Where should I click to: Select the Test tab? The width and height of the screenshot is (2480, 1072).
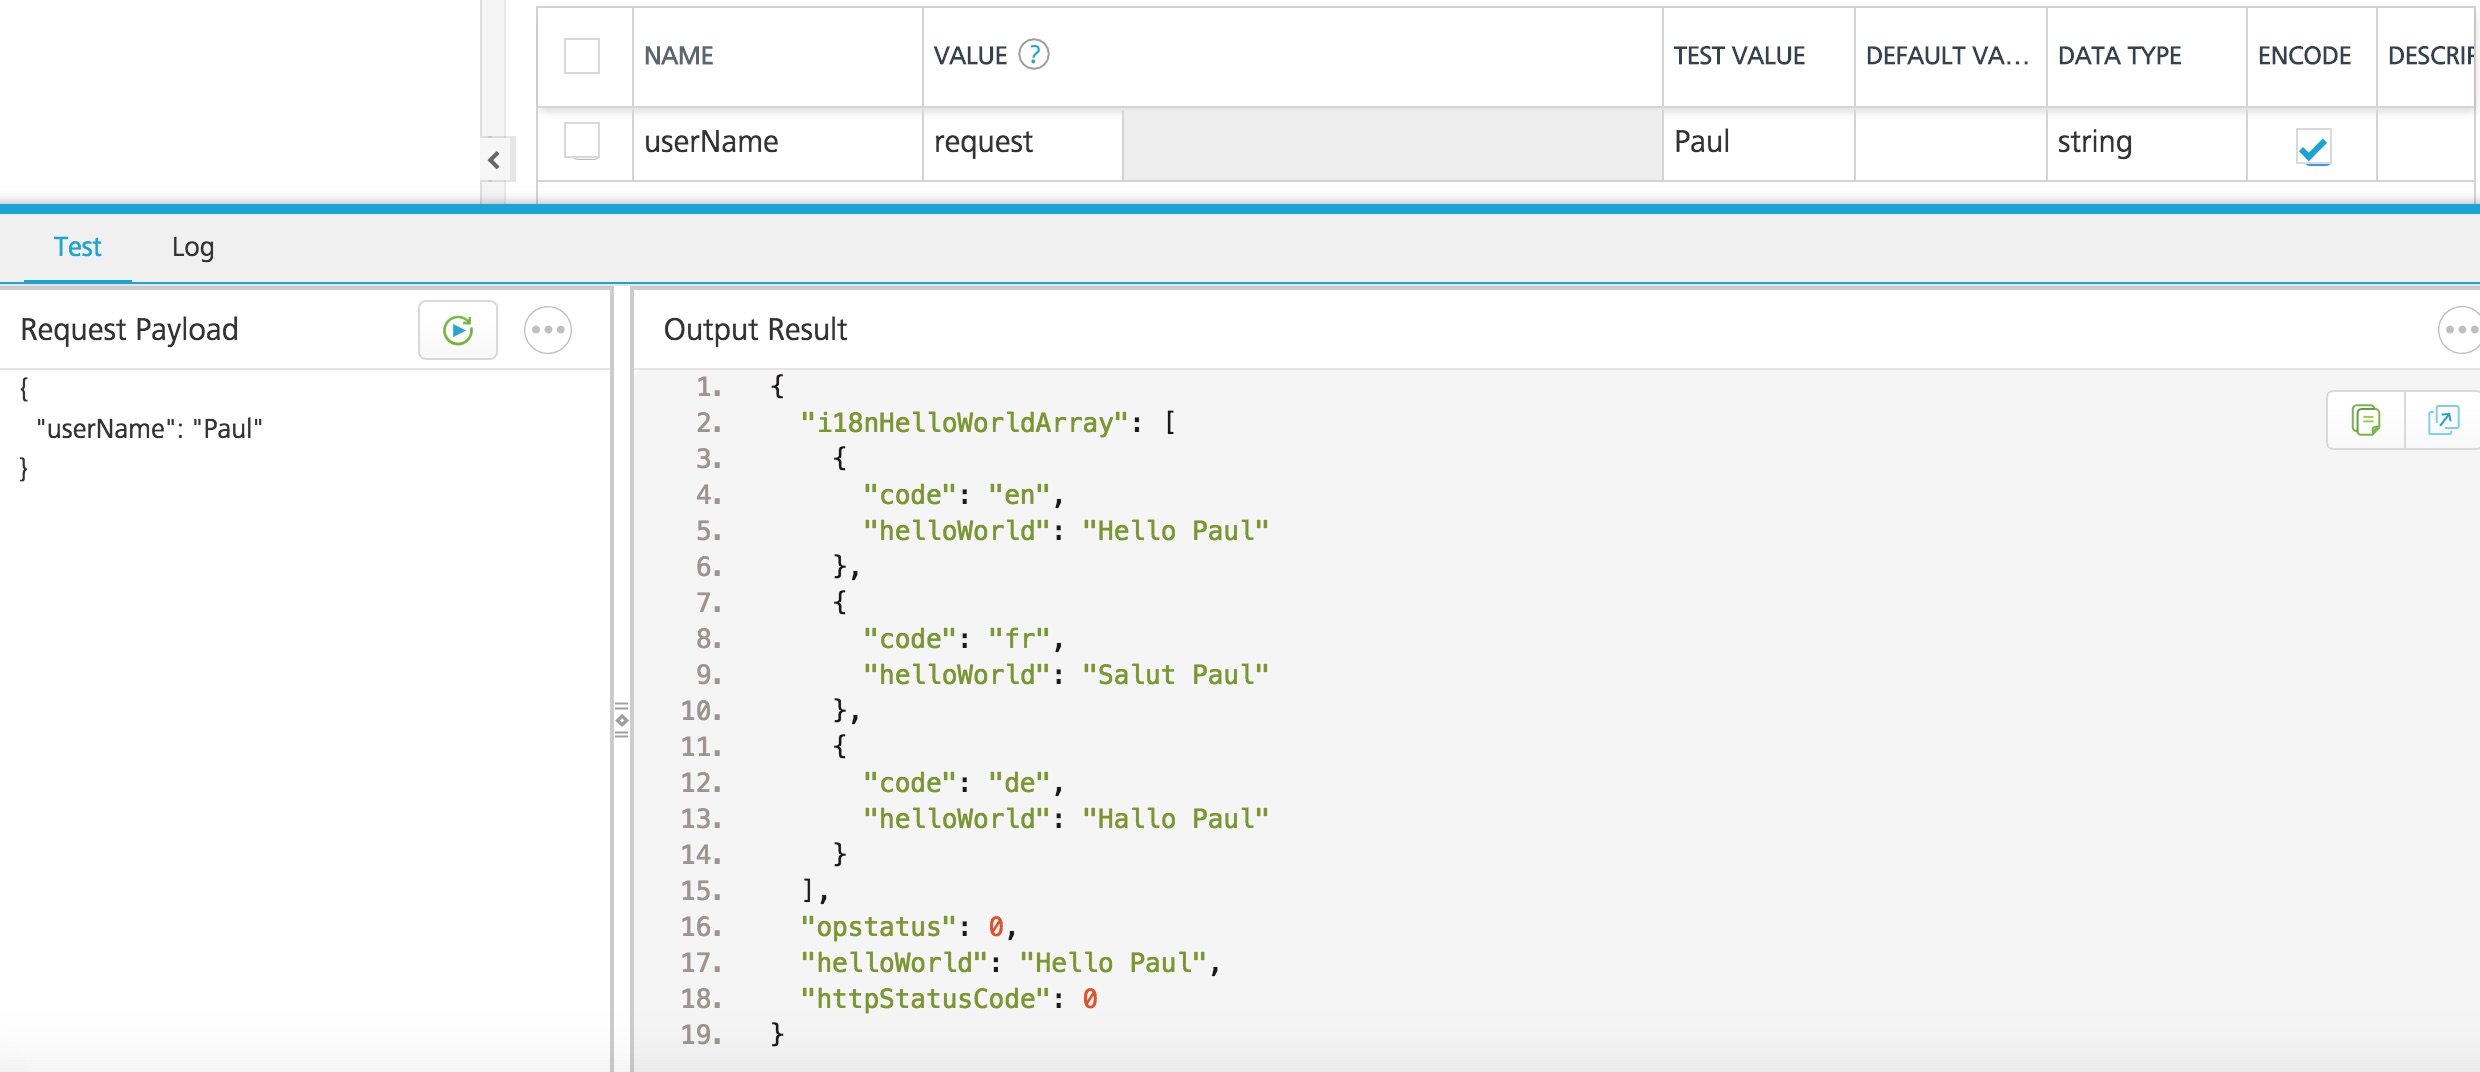[78, 247]
